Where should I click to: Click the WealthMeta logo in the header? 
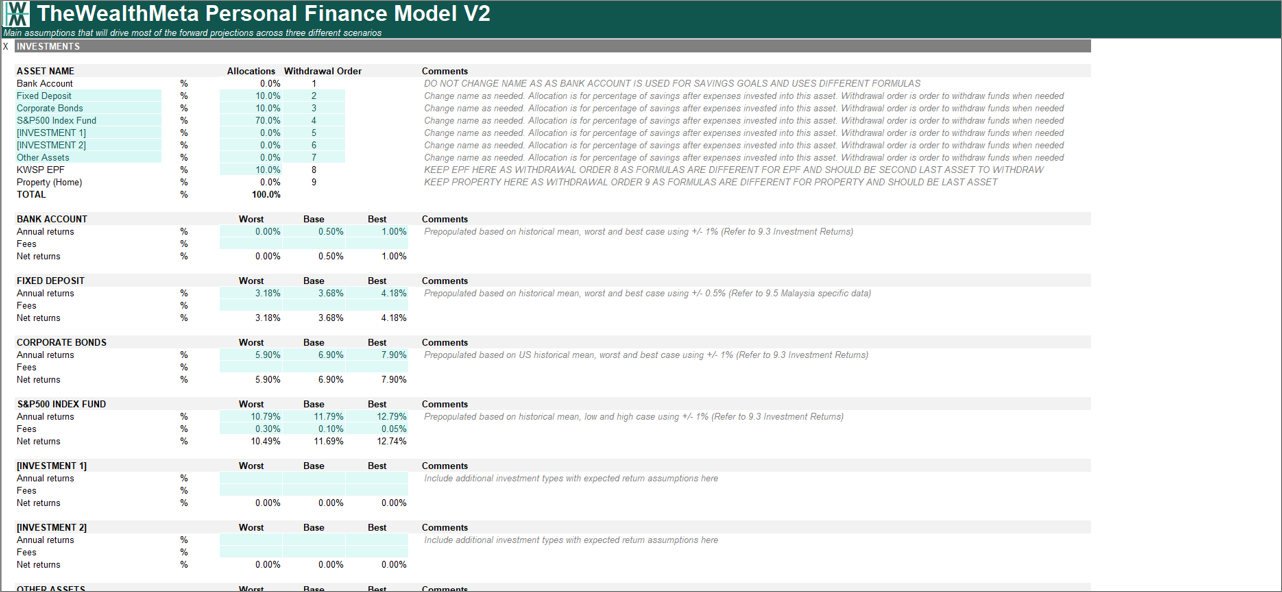tap(16, 14)
